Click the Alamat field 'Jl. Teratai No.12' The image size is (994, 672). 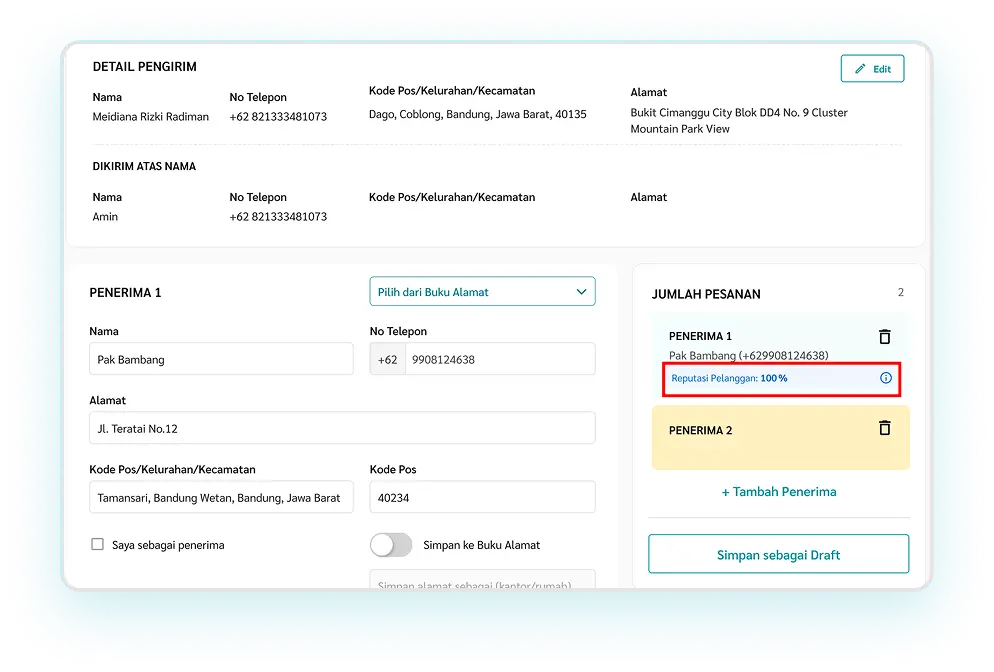(x=342, y=428)
